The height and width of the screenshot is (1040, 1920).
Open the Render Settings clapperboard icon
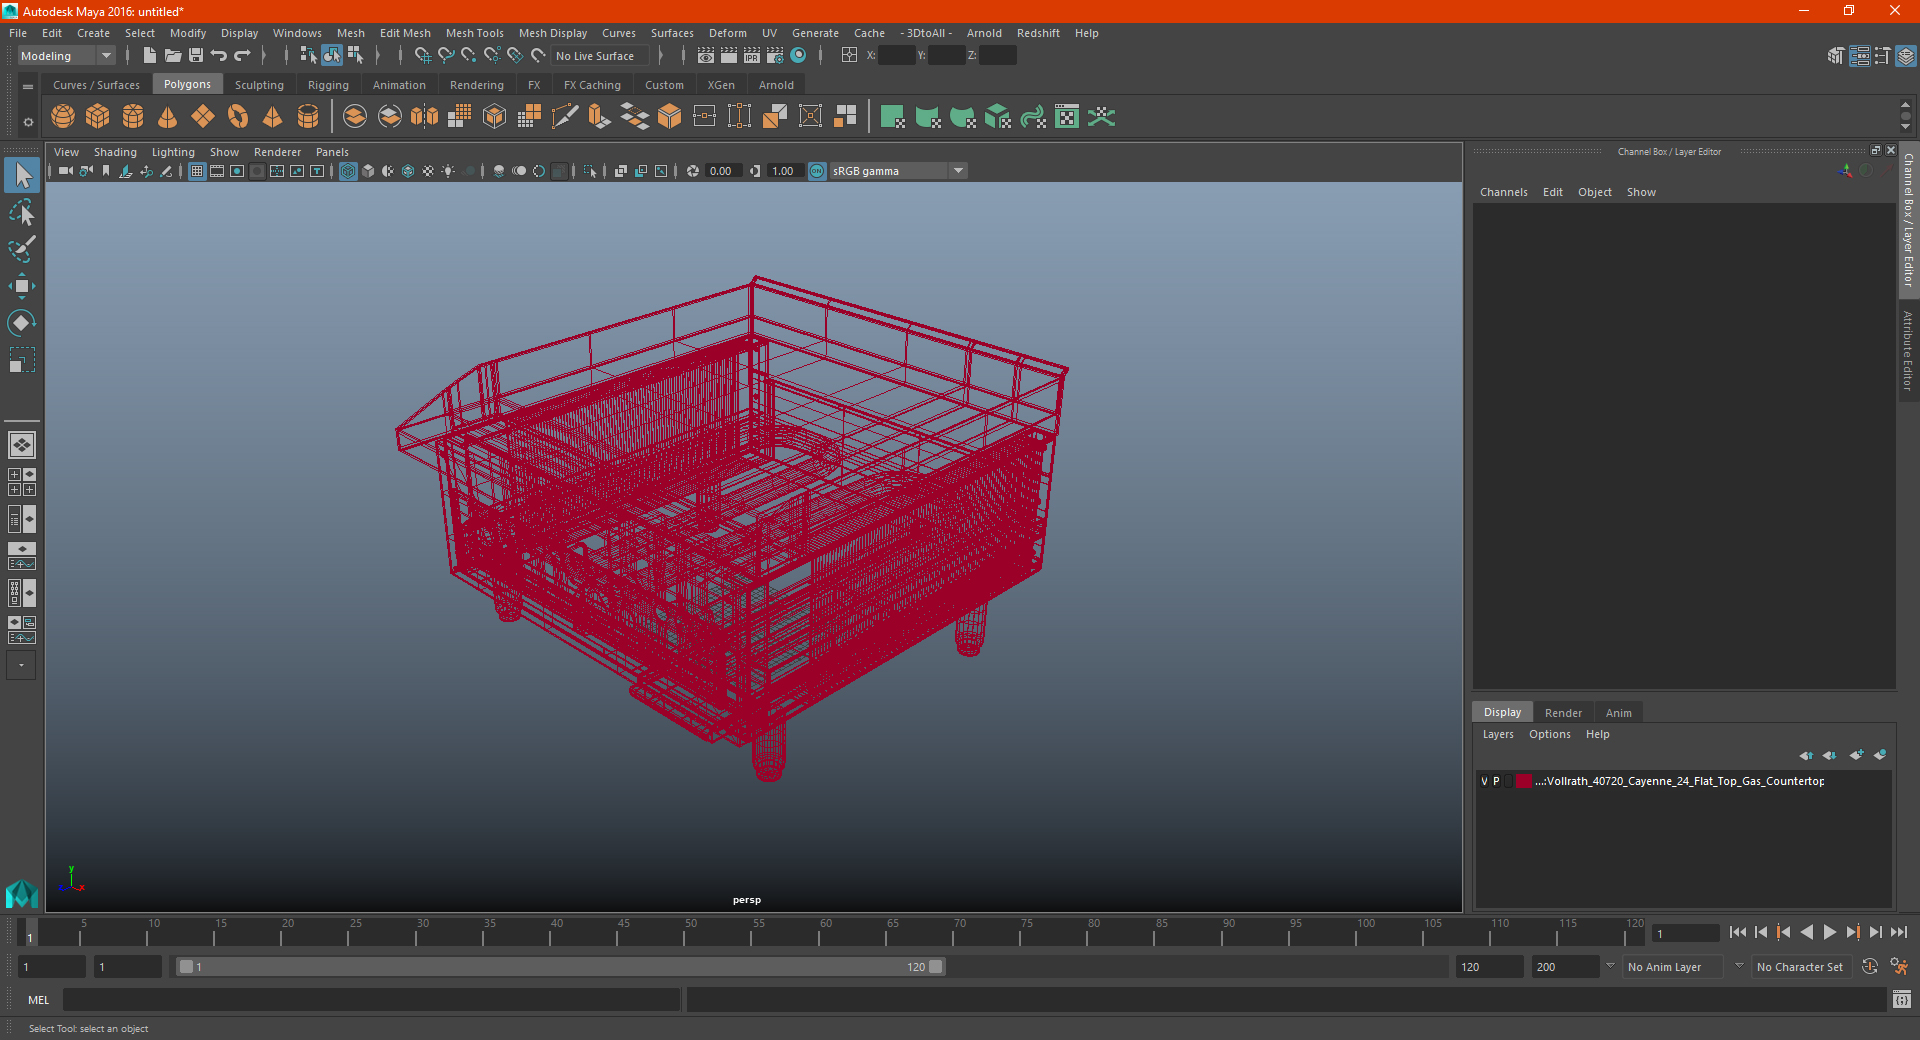tap(775, 56)
